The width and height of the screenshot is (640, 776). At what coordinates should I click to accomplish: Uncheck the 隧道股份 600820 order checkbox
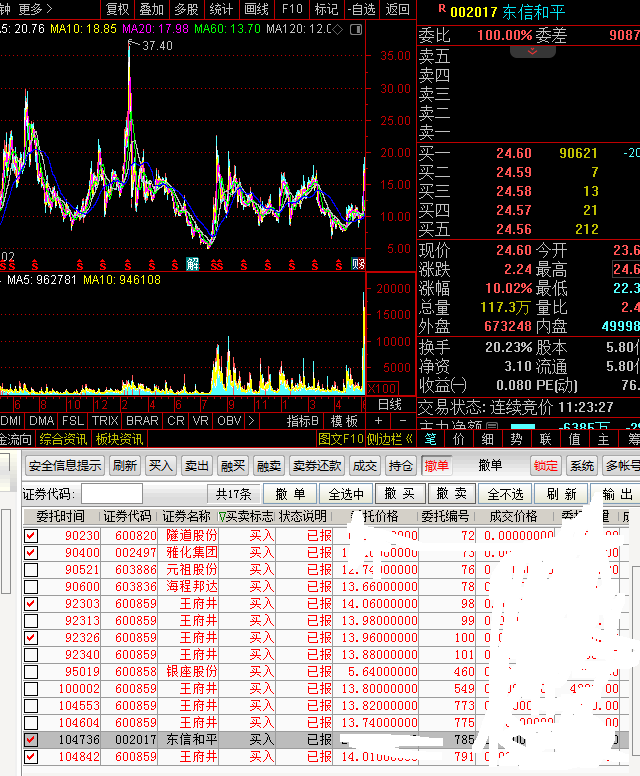click(x=31, y=535)
